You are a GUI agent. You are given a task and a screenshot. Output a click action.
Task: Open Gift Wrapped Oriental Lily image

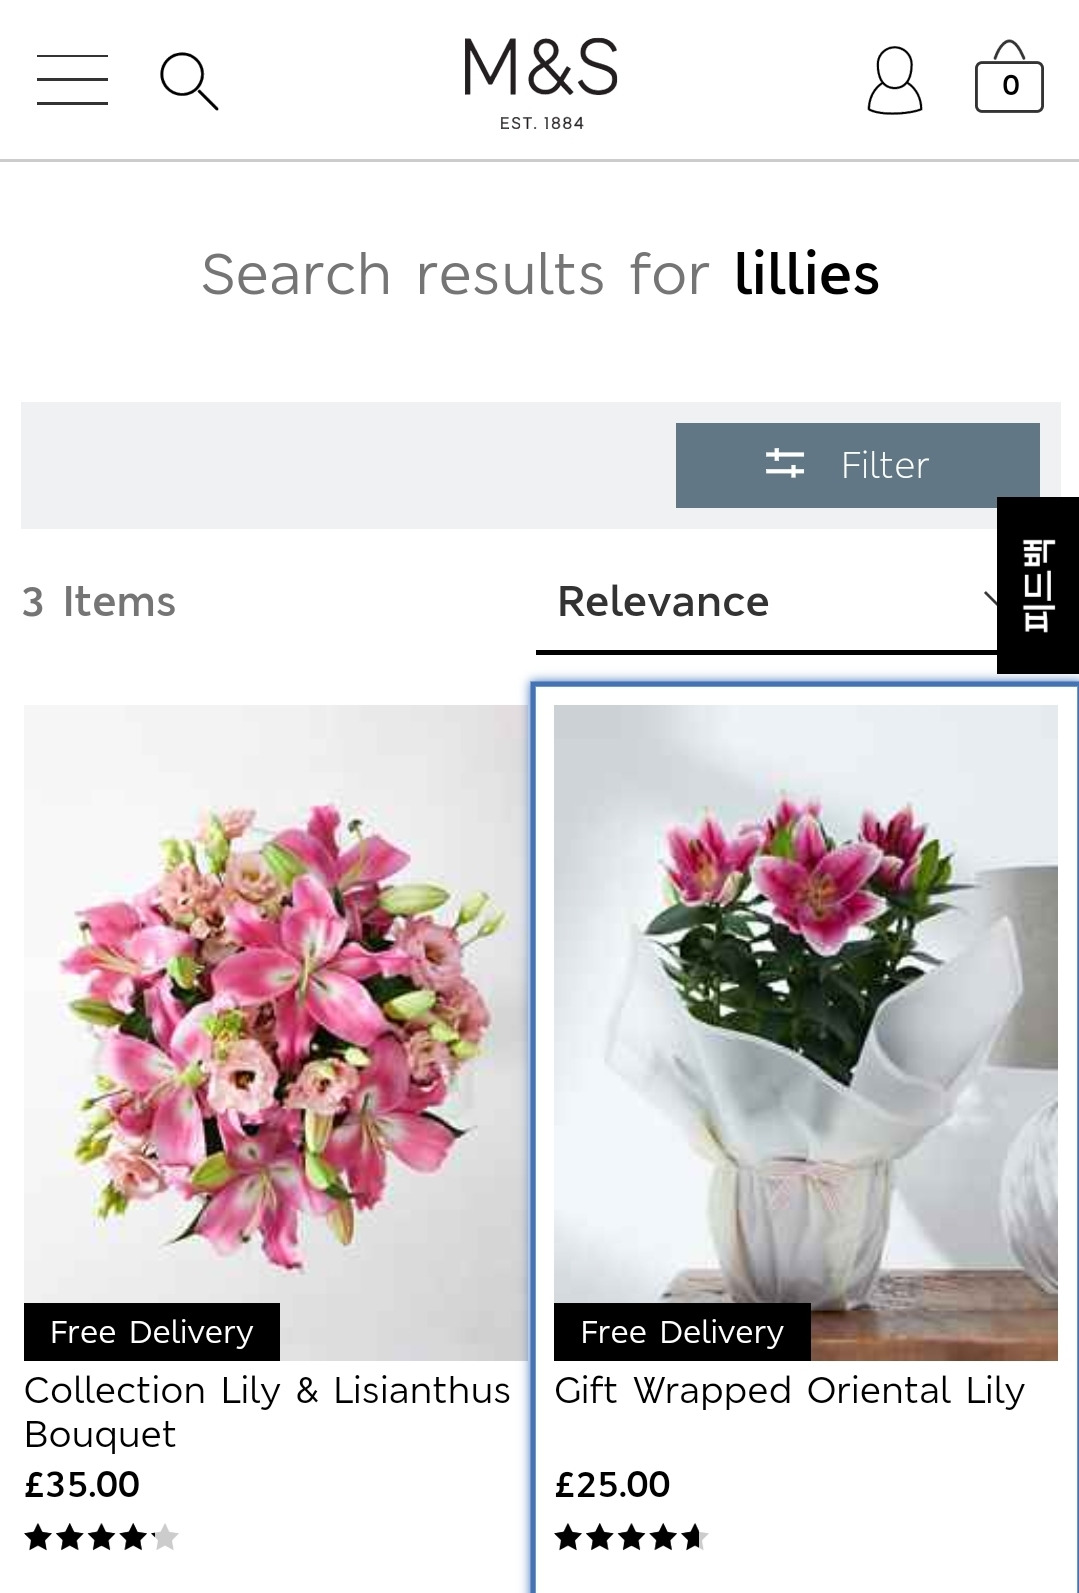[x=806, y=1032]
